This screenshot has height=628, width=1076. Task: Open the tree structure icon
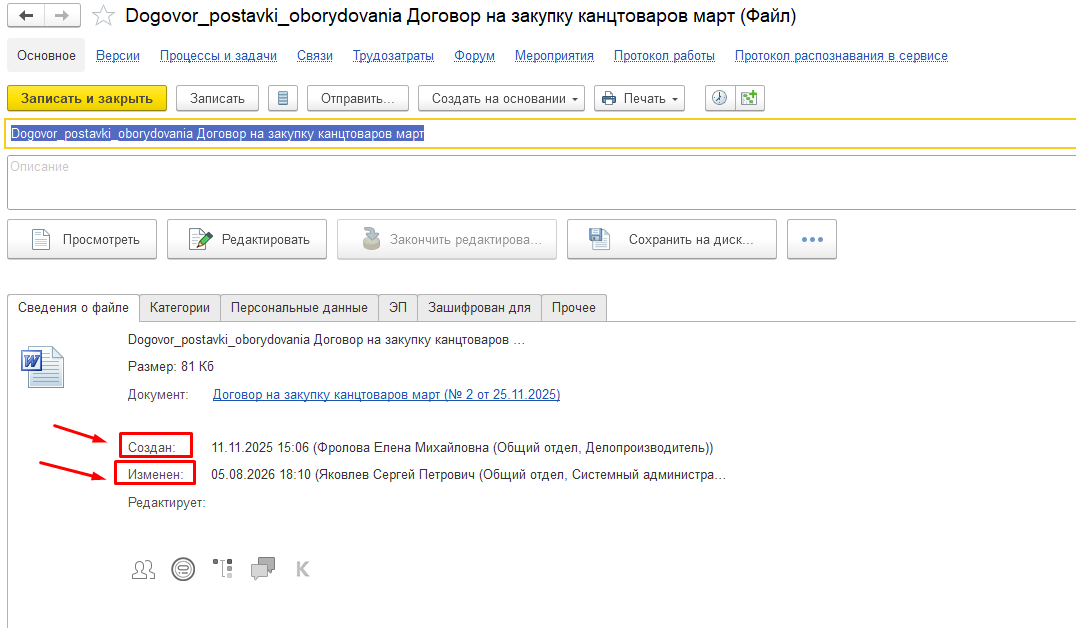[x=223, y=568]
